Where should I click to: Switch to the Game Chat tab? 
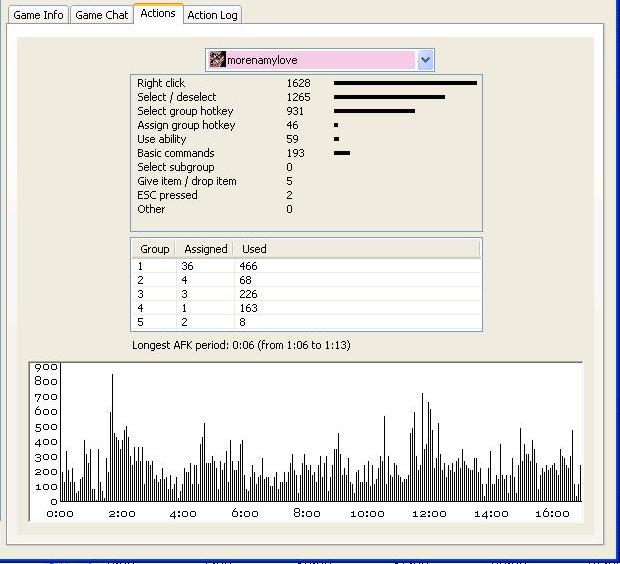click(x=102, y=15)
